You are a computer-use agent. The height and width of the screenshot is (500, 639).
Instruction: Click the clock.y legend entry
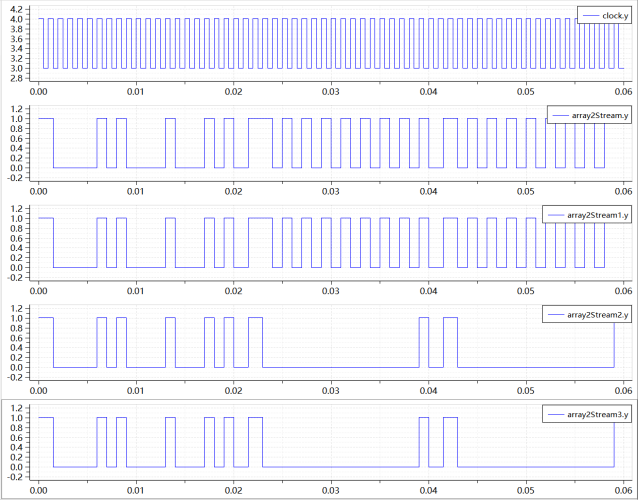(x=604, y=15)
